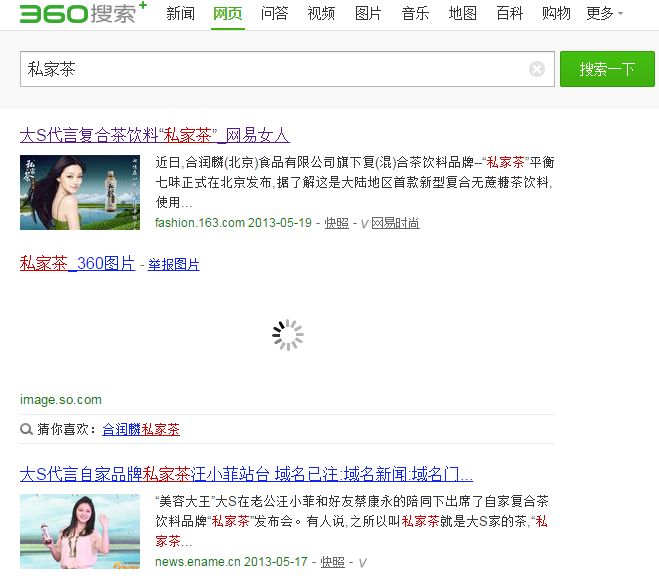Select the 网页 tab

[x=227, y=13]
